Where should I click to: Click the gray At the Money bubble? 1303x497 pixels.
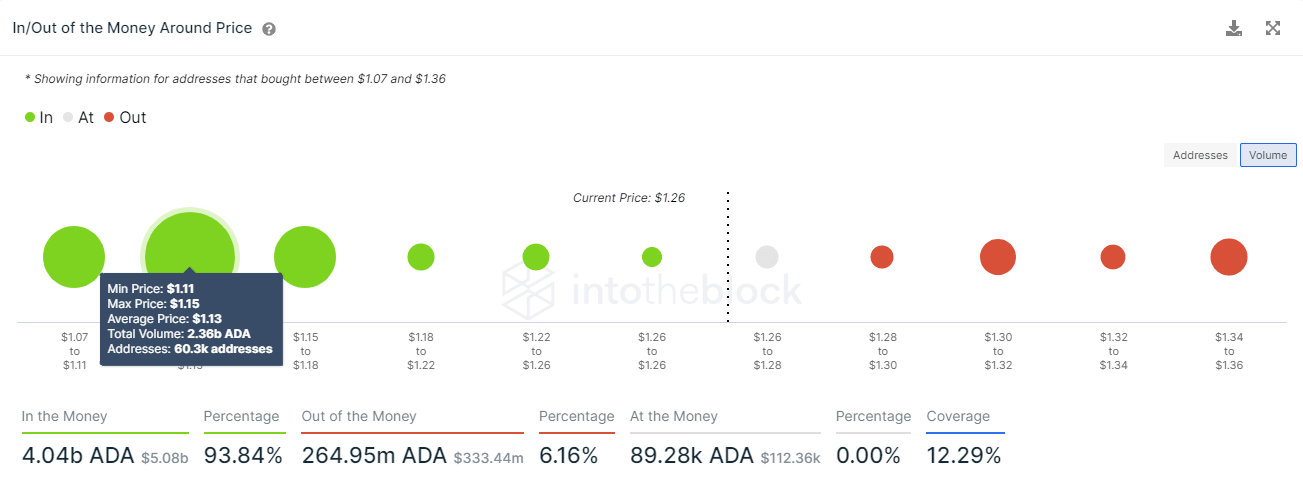tap(767, 257)
